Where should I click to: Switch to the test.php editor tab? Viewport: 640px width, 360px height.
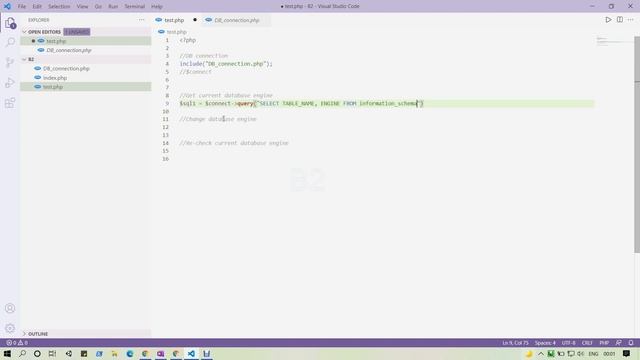click(x=174, y=20)
